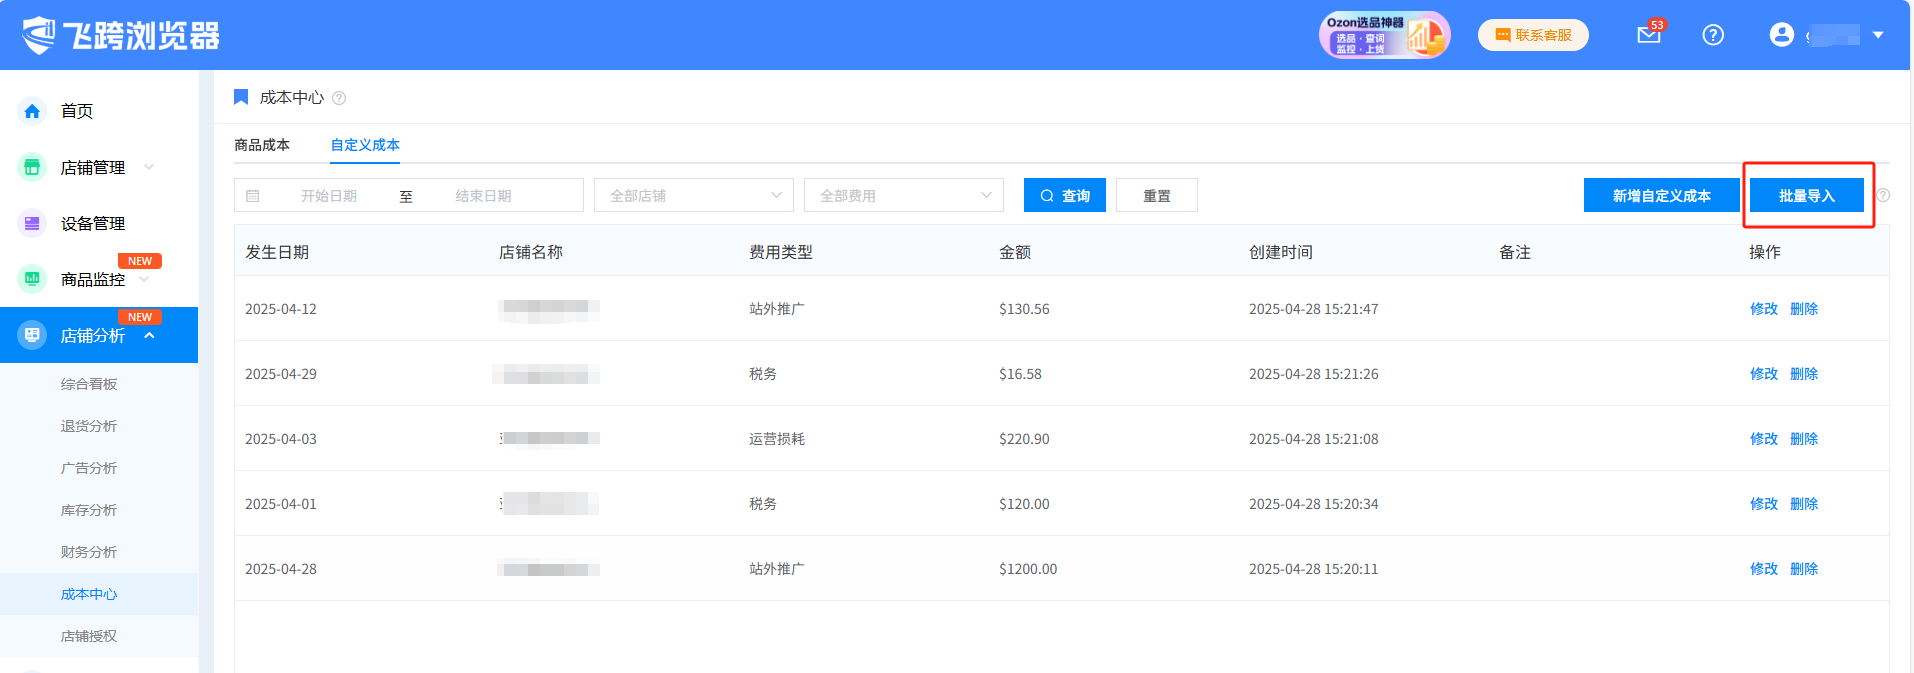The height and width of the screenshot is (673, 1914).
Task: Click the 开始日期 input field
Action: (329, 196)
